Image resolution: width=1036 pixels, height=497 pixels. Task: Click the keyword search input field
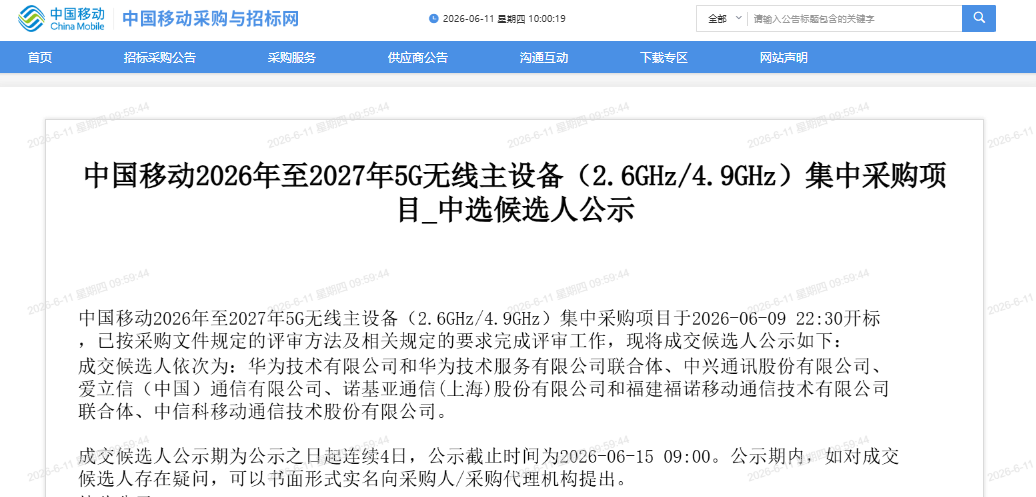pyautogui.click(x=854, y=19)
